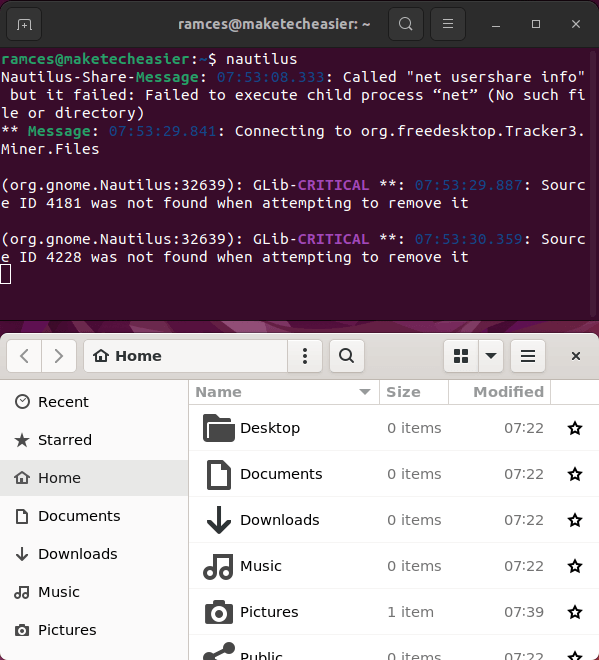Click the Downloads folder name in list

pyautogui.click(x=280, y=520)
